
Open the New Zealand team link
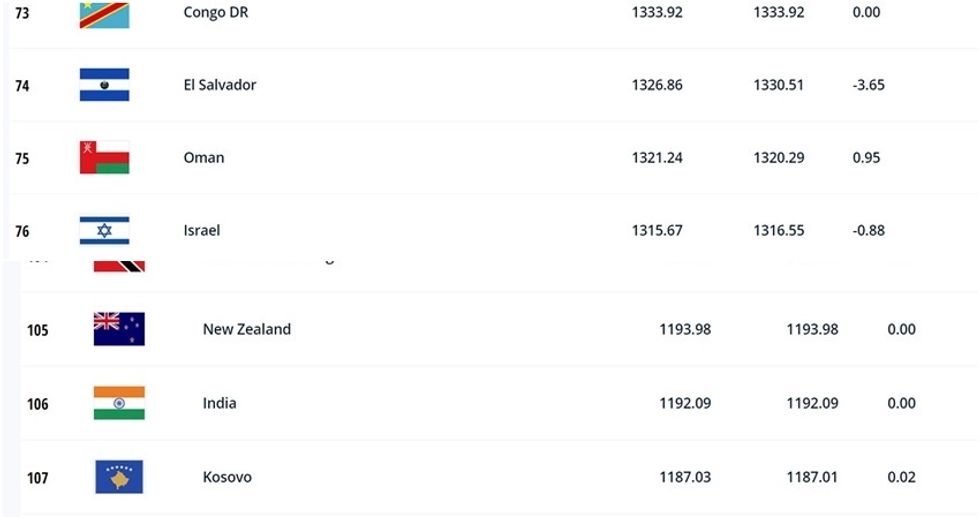(247, 329)
